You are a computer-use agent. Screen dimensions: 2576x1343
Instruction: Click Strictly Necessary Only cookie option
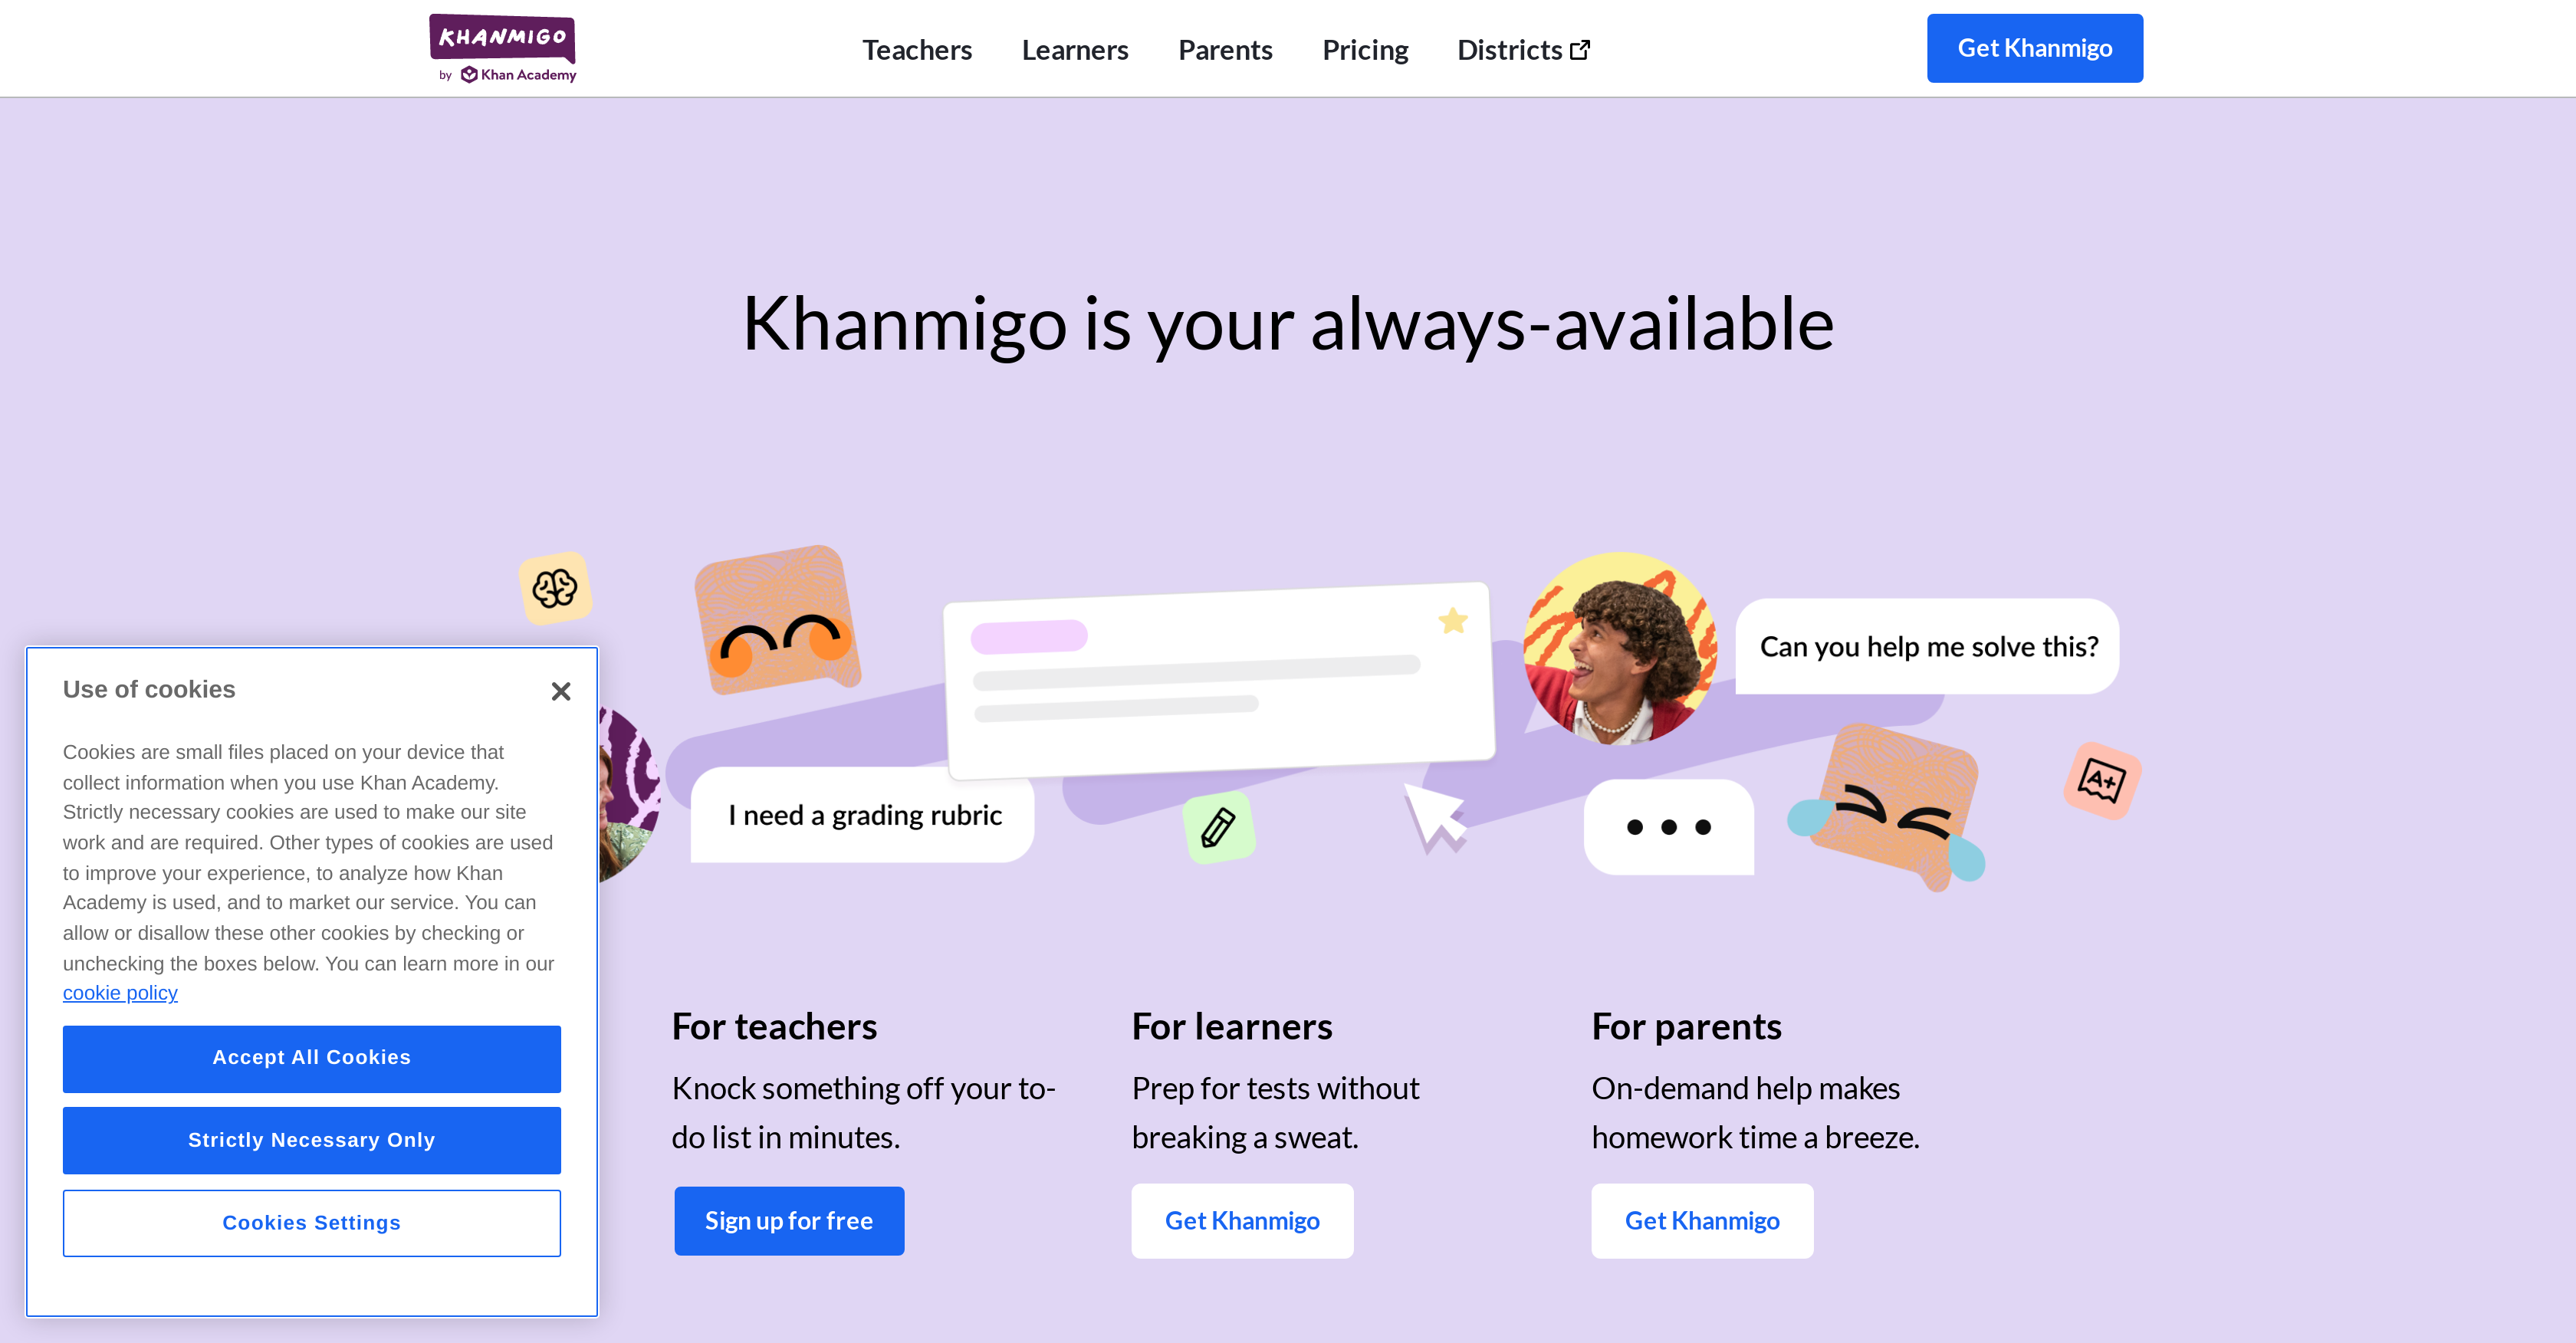point(312,1138)
